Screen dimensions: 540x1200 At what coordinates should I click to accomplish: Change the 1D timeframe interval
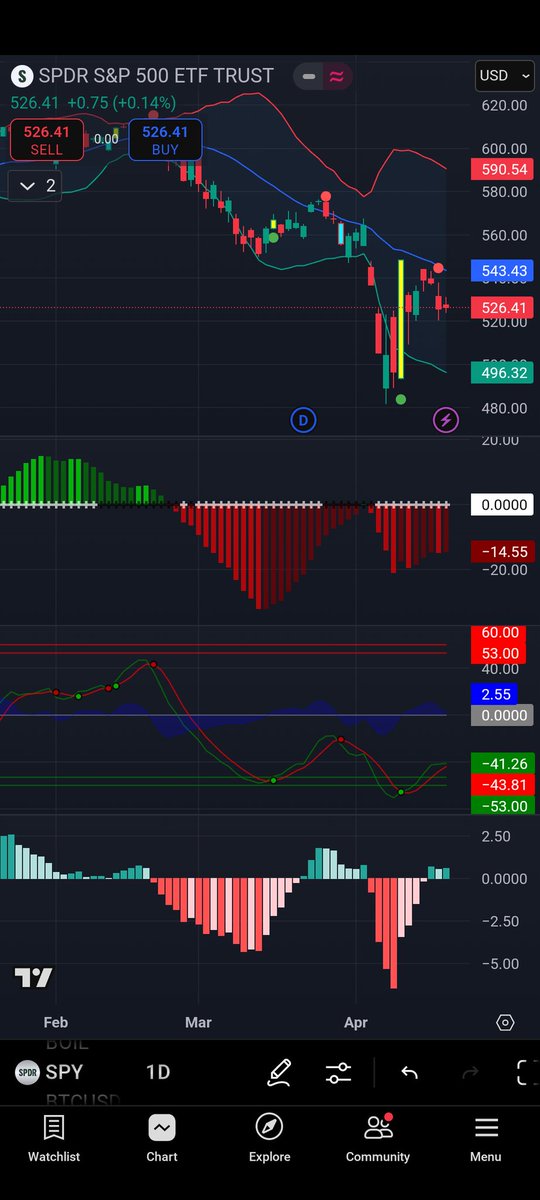pos(158,1073)
